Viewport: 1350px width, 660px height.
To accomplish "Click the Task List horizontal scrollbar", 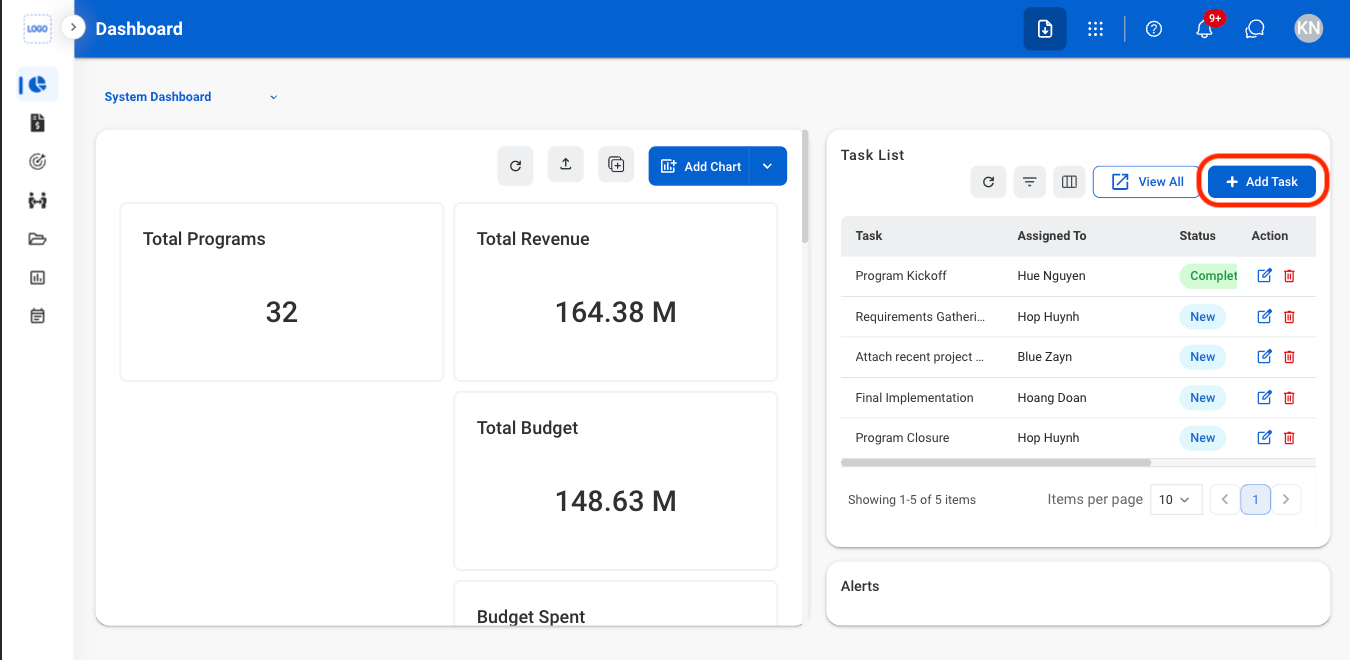I will [996, 463].
